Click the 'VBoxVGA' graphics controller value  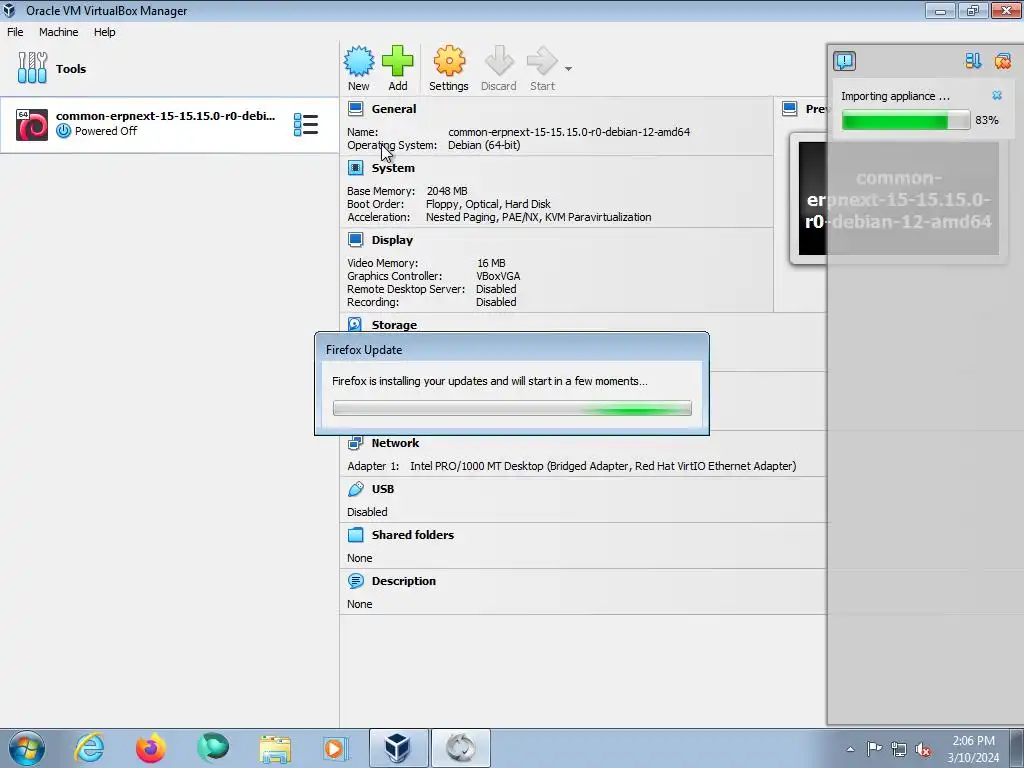pos(498,276)
